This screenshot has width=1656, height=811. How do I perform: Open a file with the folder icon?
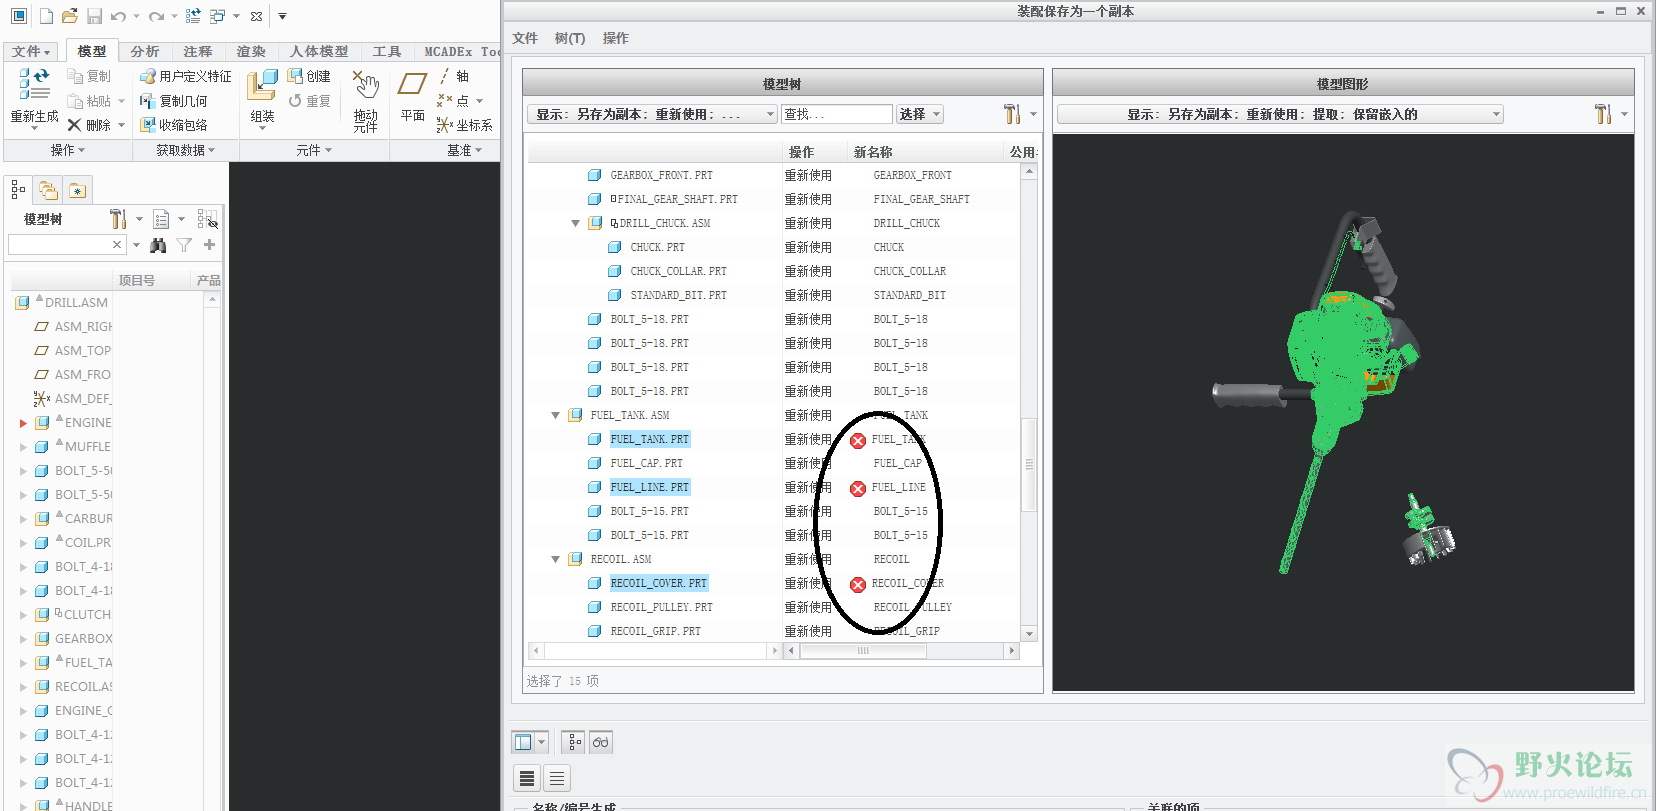[69, 16]
